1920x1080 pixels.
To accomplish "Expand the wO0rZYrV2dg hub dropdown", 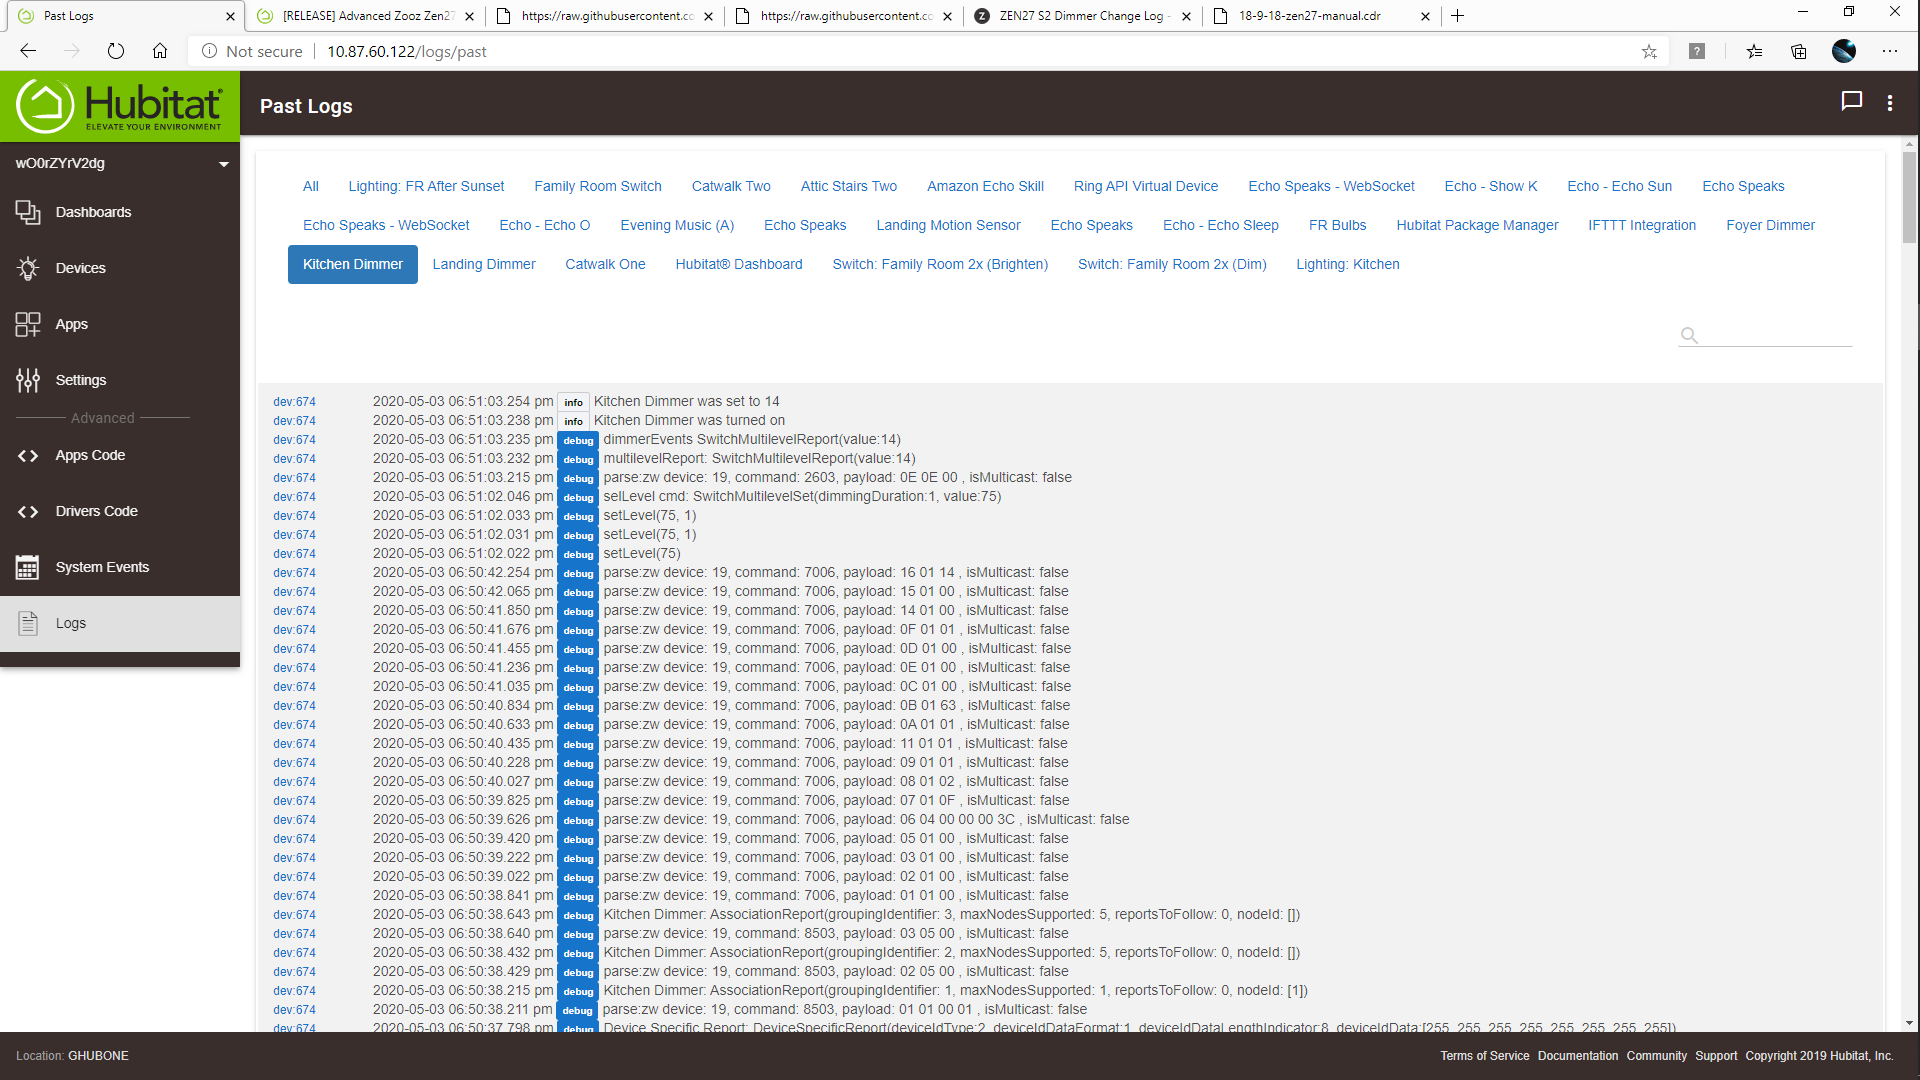I will [x=223, y=164].
